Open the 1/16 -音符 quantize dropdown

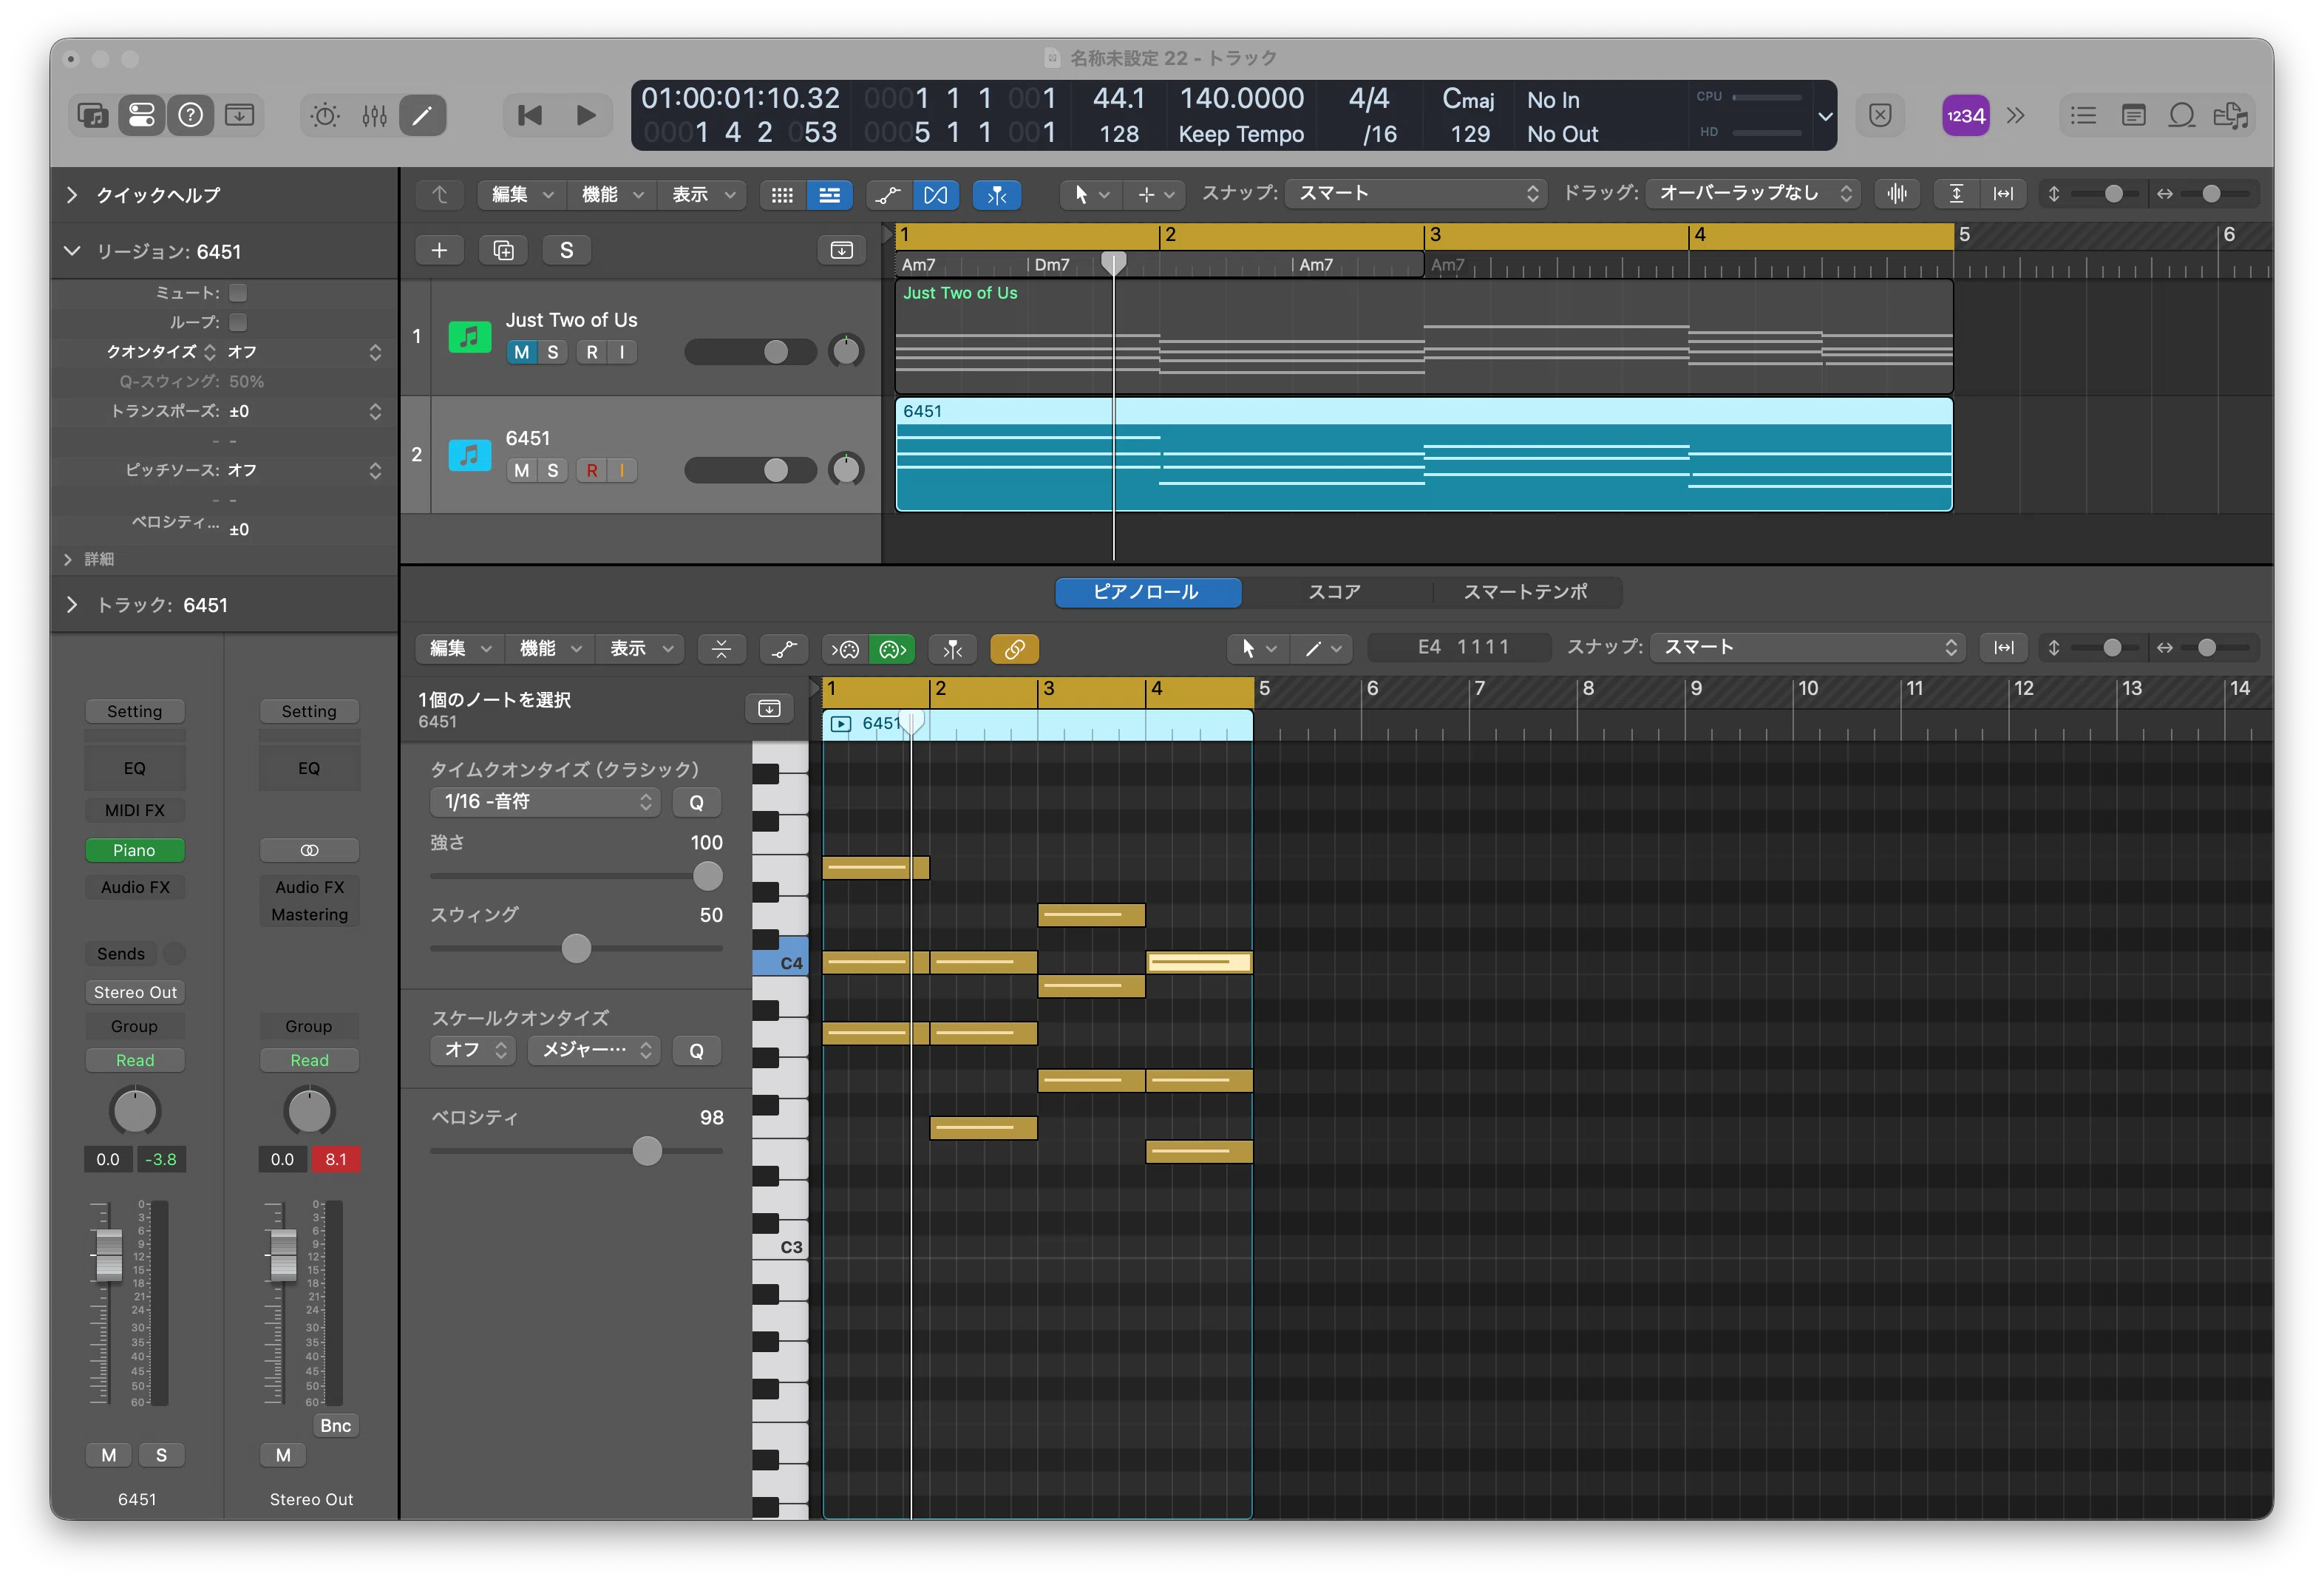coord(546,802)
